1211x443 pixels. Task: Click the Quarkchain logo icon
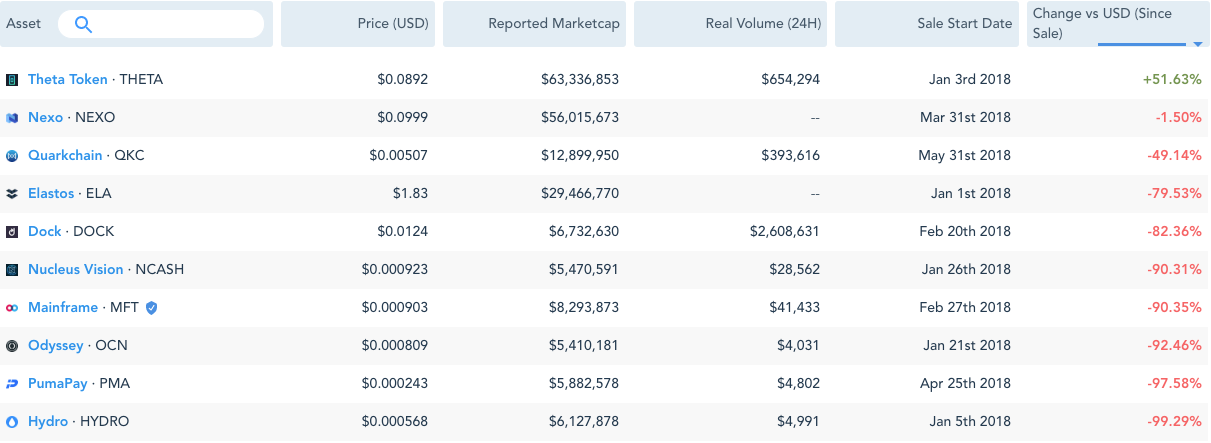click(12, 156)
